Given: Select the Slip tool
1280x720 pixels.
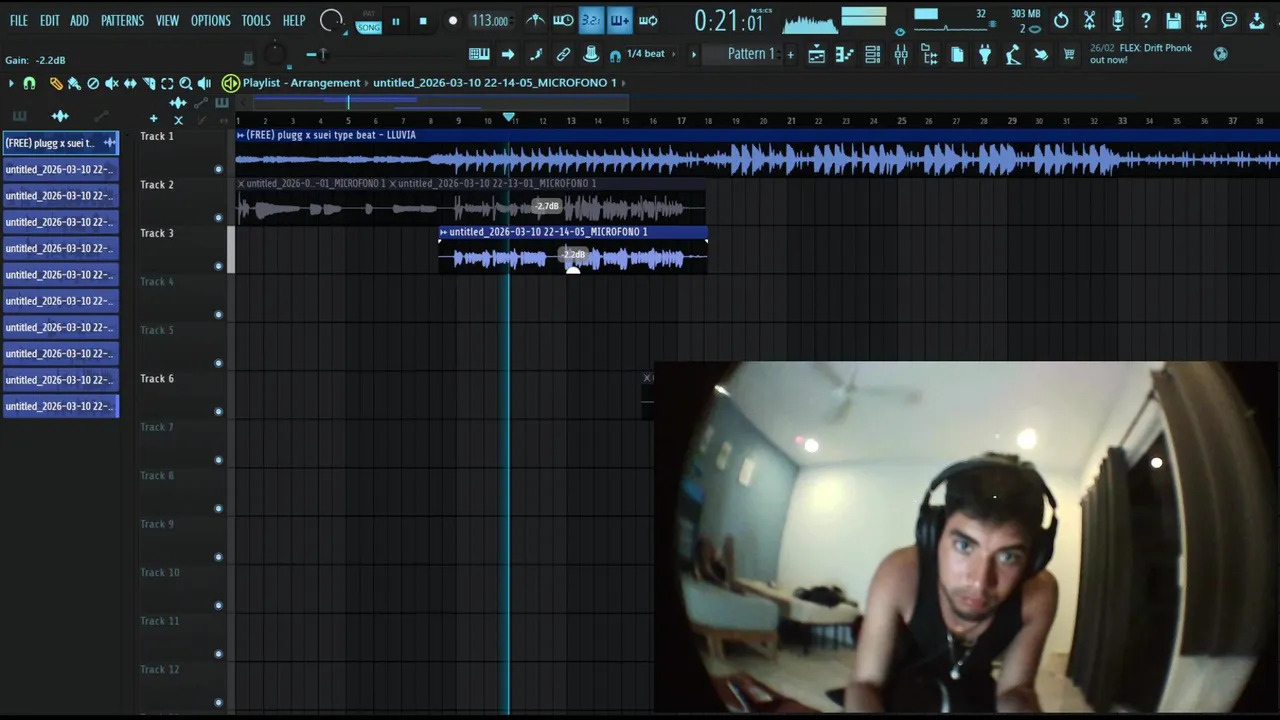Looking at the screenshot, I should [130, 84].
